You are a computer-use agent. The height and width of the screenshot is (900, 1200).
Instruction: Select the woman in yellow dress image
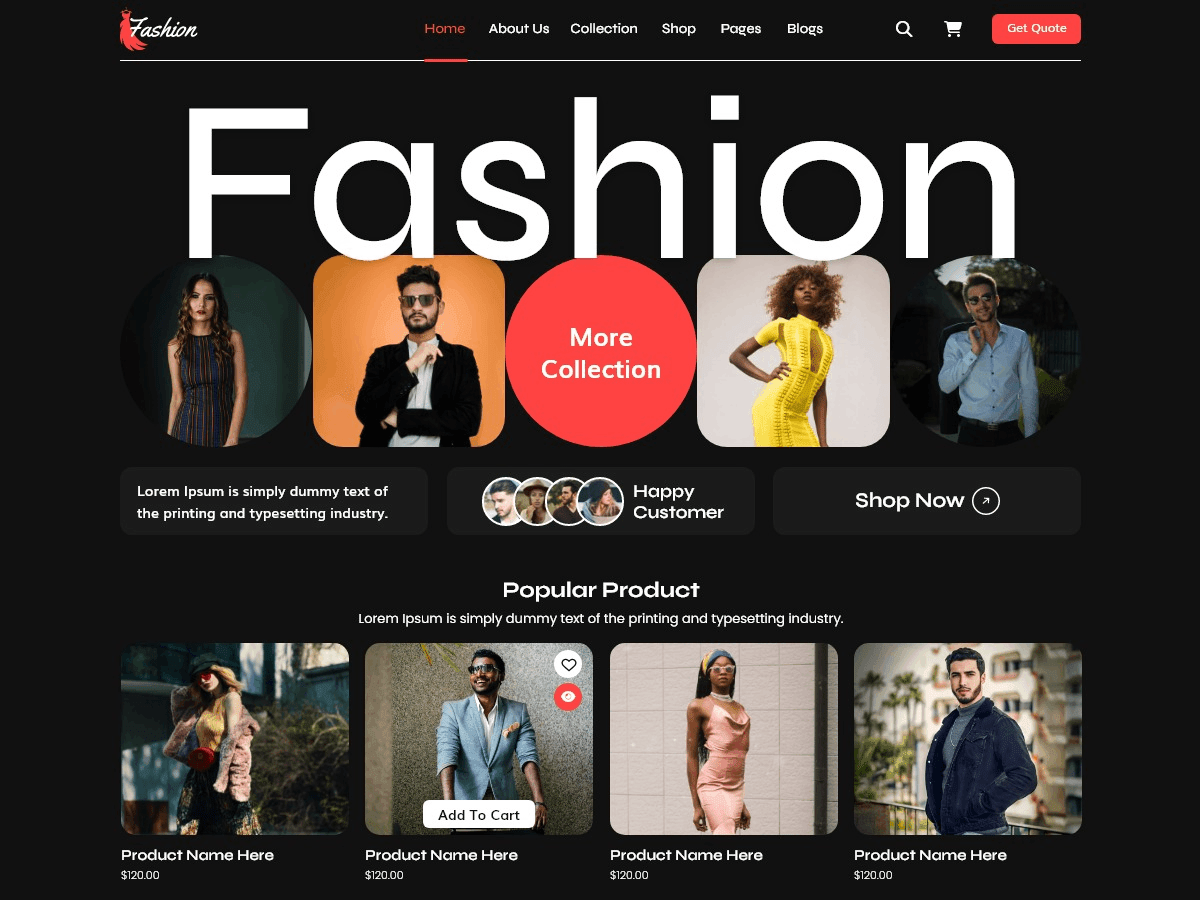point(793,351)
